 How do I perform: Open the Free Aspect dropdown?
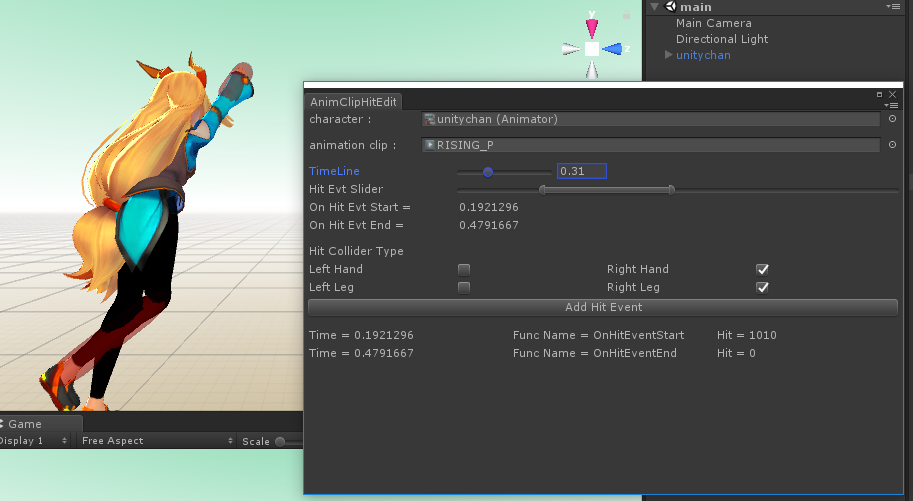click(x=157, y=440)
